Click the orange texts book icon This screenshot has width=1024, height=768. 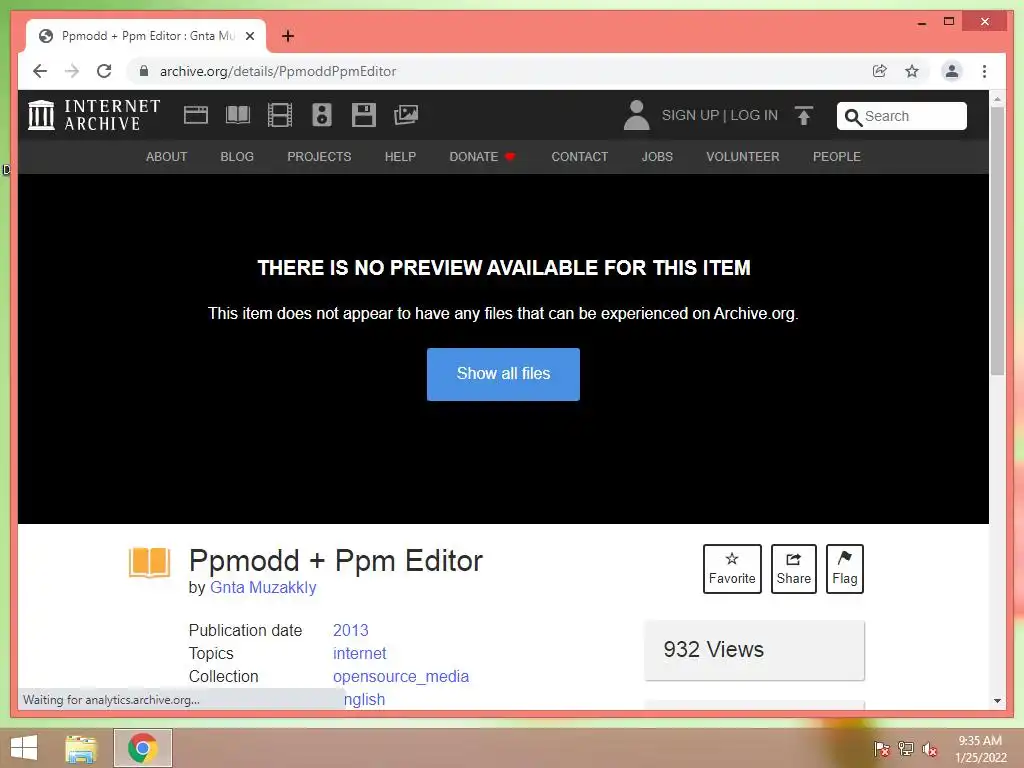tap(150, 562)
